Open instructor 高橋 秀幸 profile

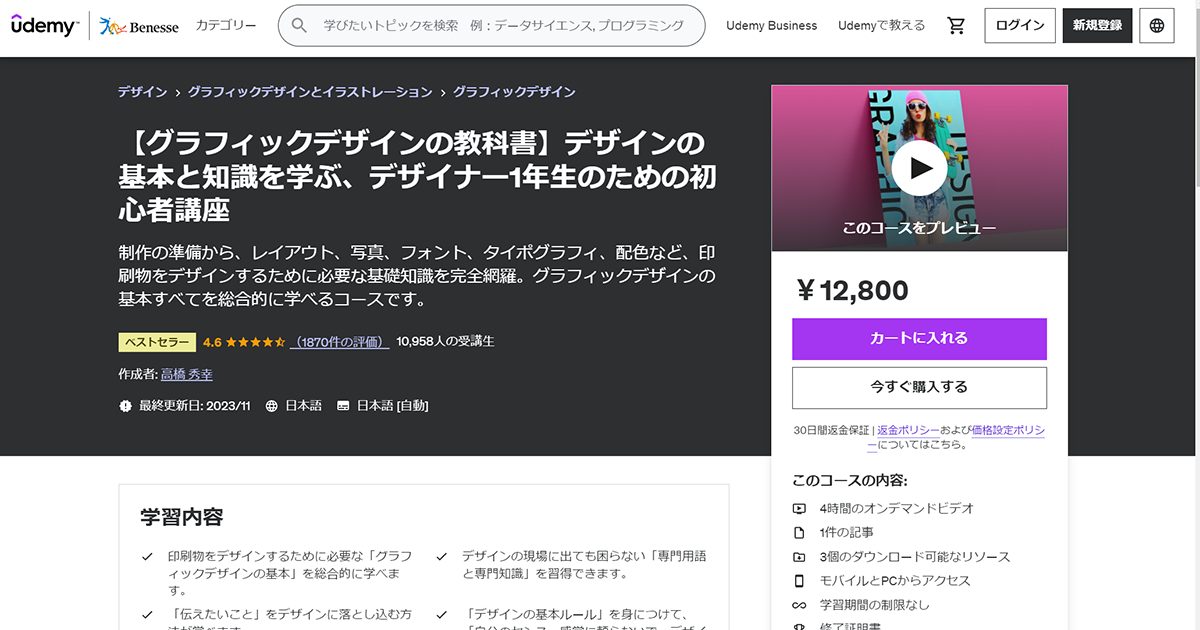(186, 374)
